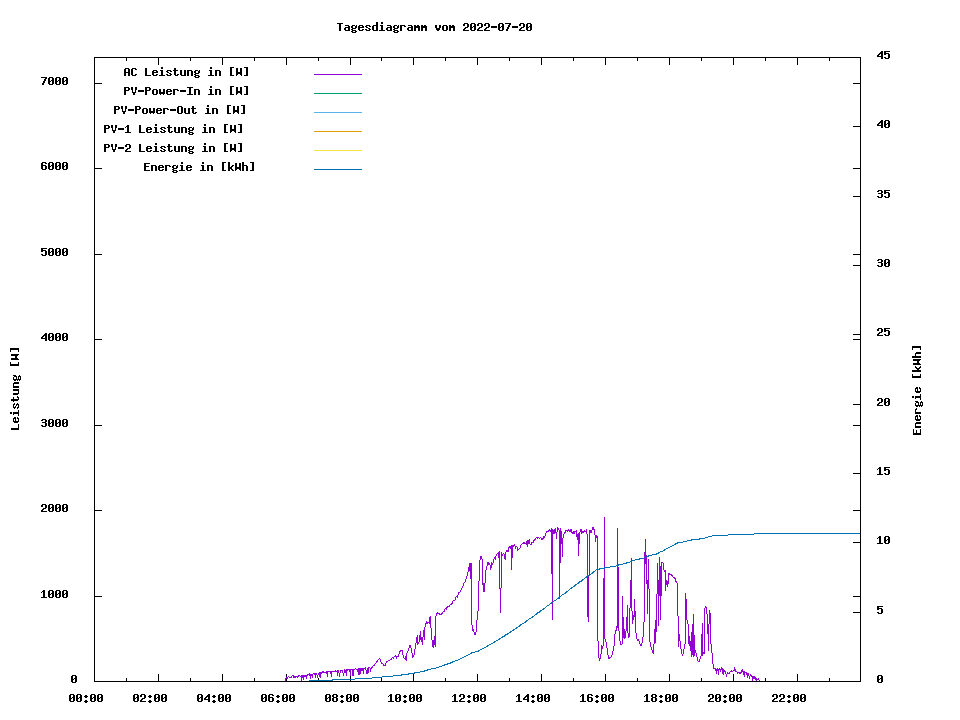Pick the PV-2 Leistung in [W] legend label
Viewport: 960px width, 720px height.
(173, 148)
